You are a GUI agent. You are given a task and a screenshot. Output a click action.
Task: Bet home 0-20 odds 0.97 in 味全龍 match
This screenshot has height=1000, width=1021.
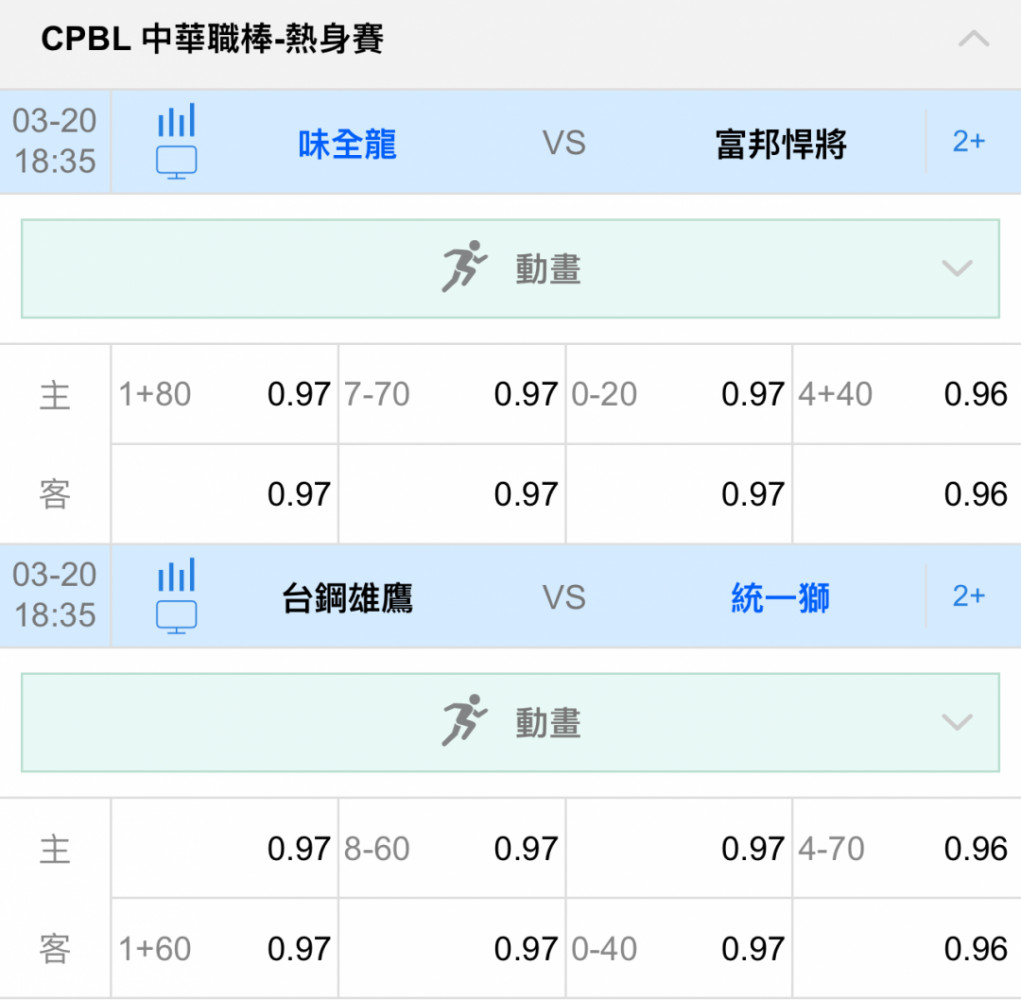[679, 395]
